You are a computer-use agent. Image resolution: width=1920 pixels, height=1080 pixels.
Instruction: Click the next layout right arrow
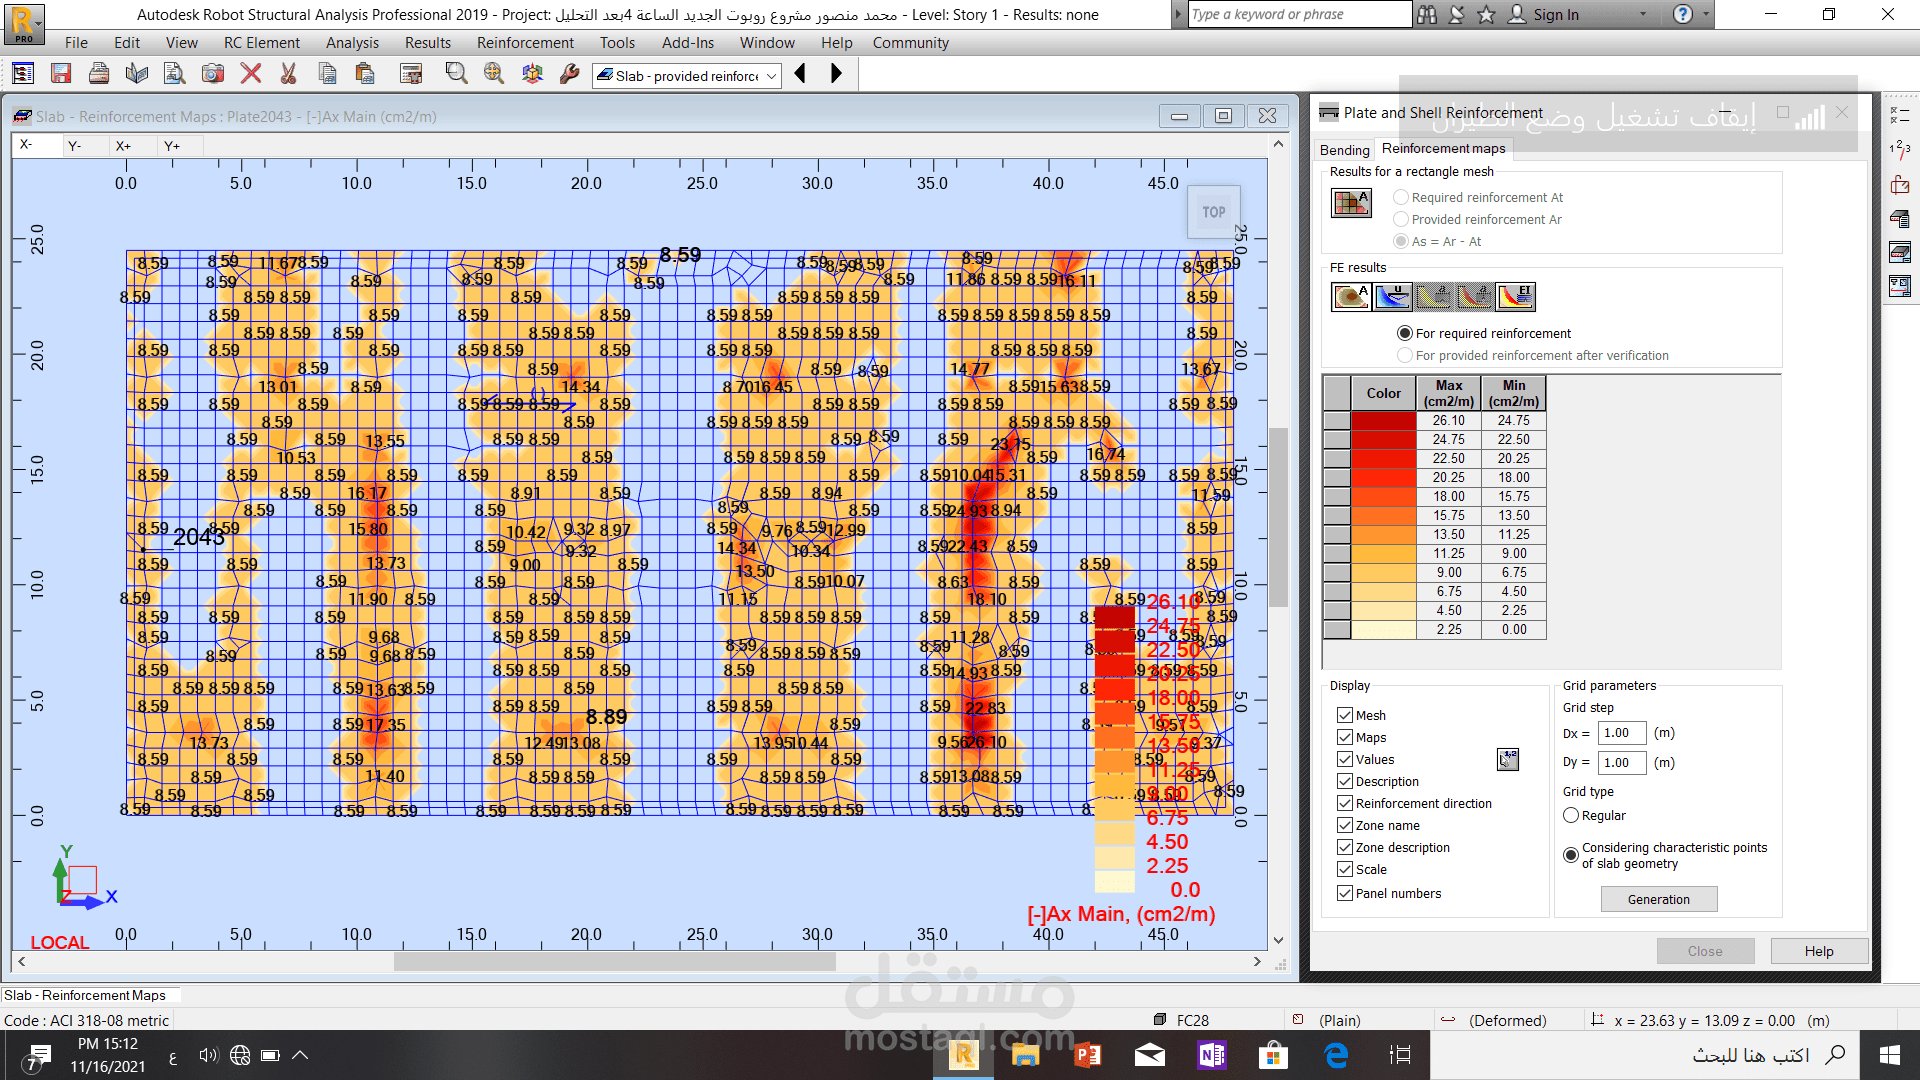pos(836,73)
